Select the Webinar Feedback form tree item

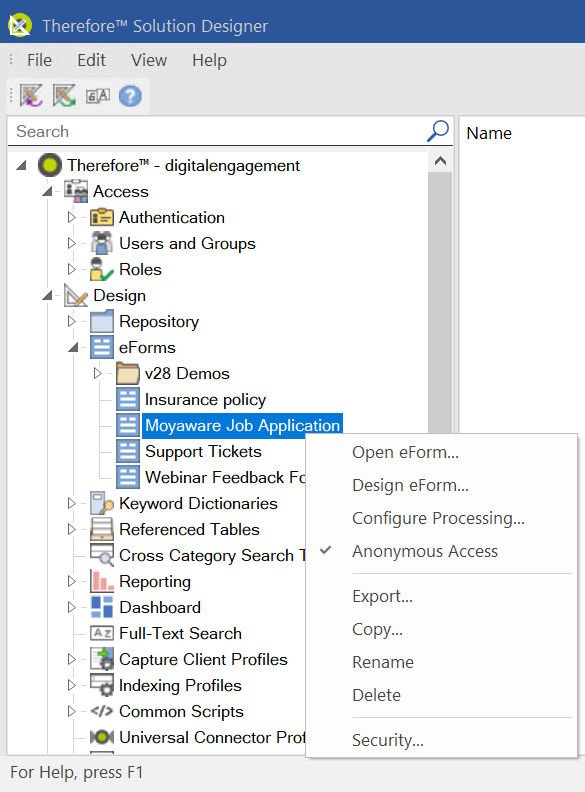225,477
